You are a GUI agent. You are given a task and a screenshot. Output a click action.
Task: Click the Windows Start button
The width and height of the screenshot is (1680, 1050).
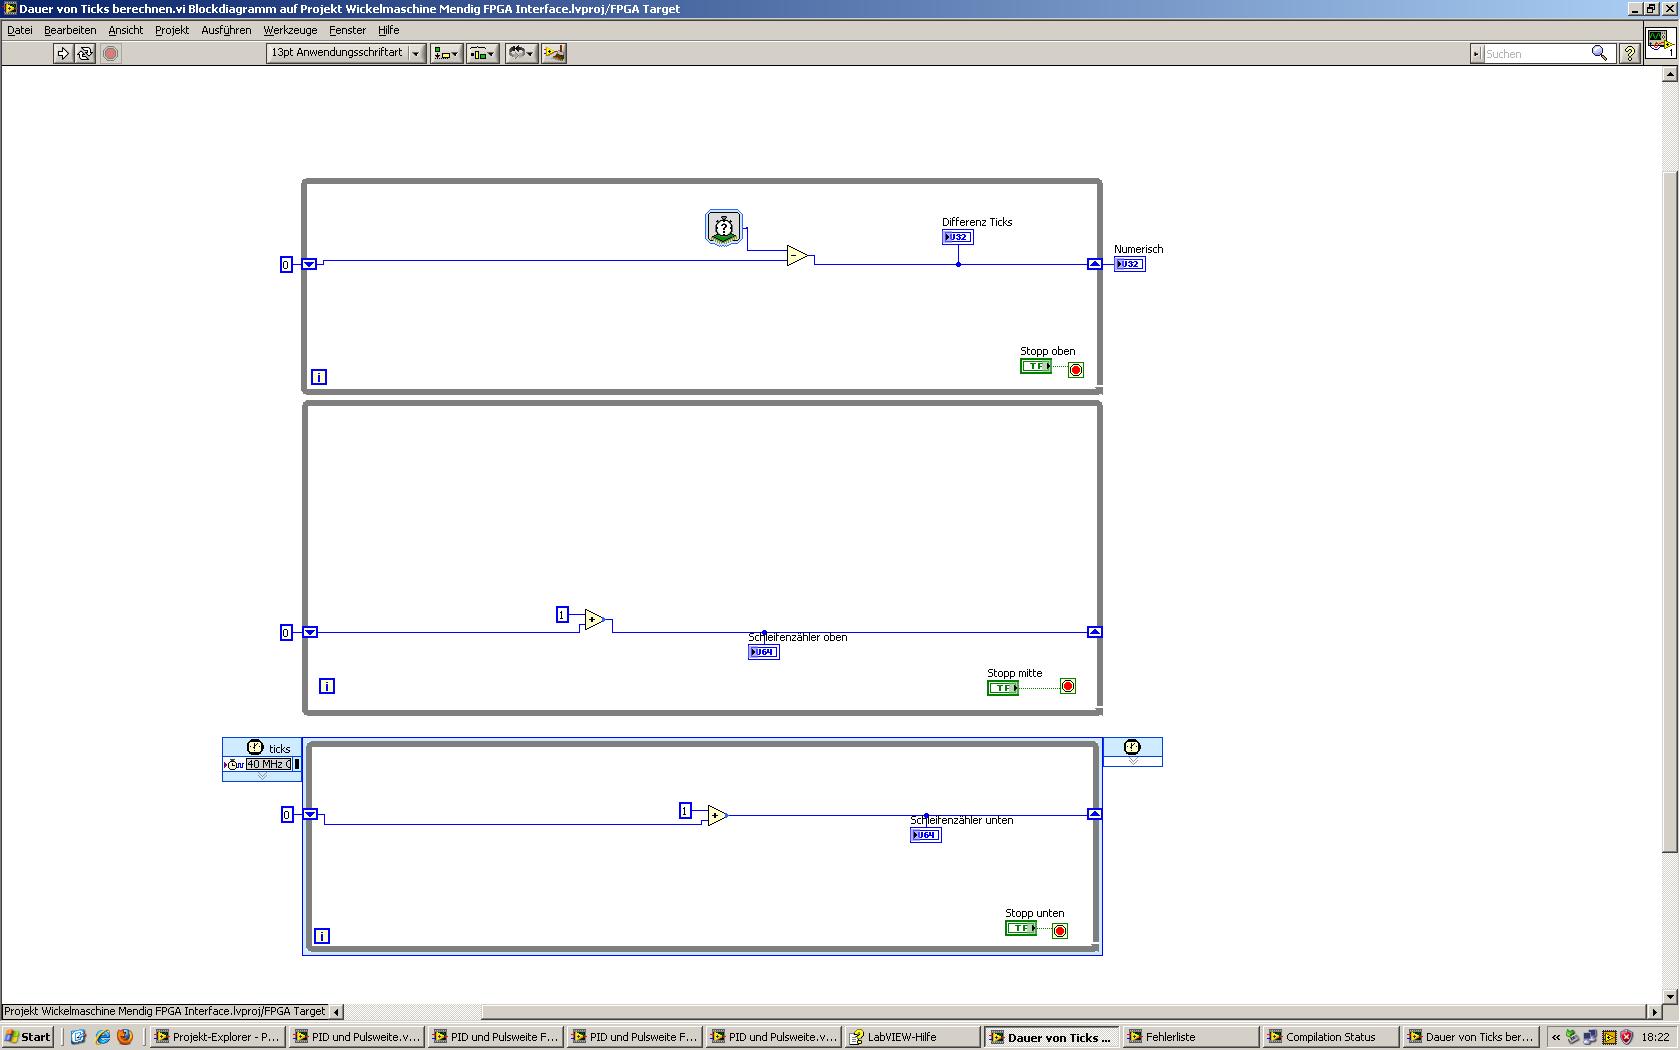pos(28,1037)
